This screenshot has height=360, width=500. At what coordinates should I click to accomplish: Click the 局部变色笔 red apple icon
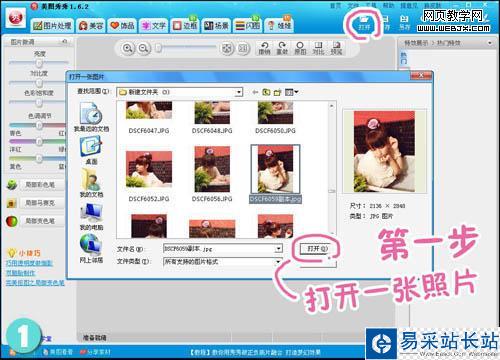pyautogui.click(x=12, y=221)
